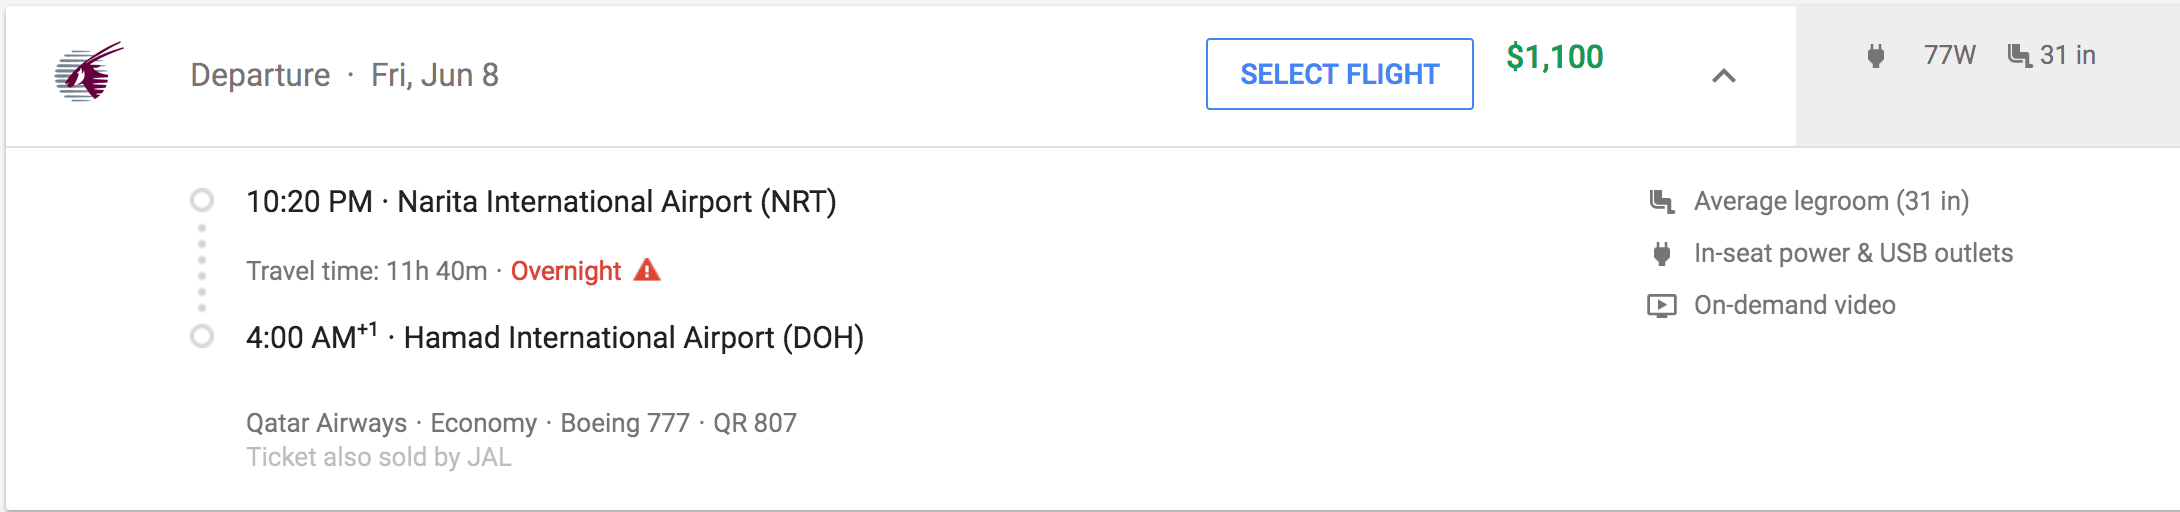Click the 77W aircraft code
This screenshot has height=512, width=2180.
[x=1949, y=55]
